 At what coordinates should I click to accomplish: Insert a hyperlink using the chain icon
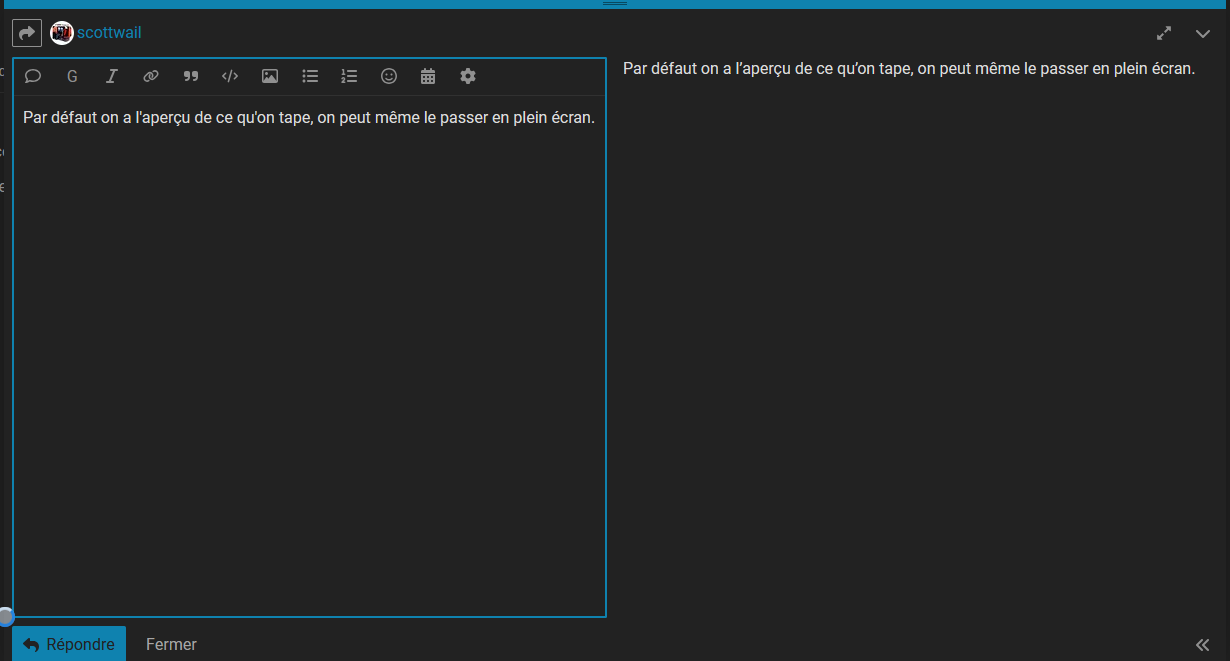(x=151, y=76)
